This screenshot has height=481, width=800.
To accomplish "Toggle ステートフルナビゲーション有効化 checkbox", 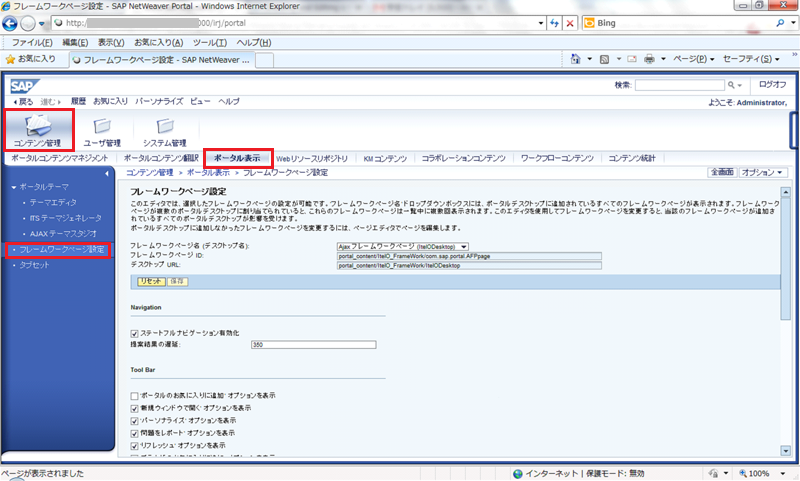I will point(134,334).
